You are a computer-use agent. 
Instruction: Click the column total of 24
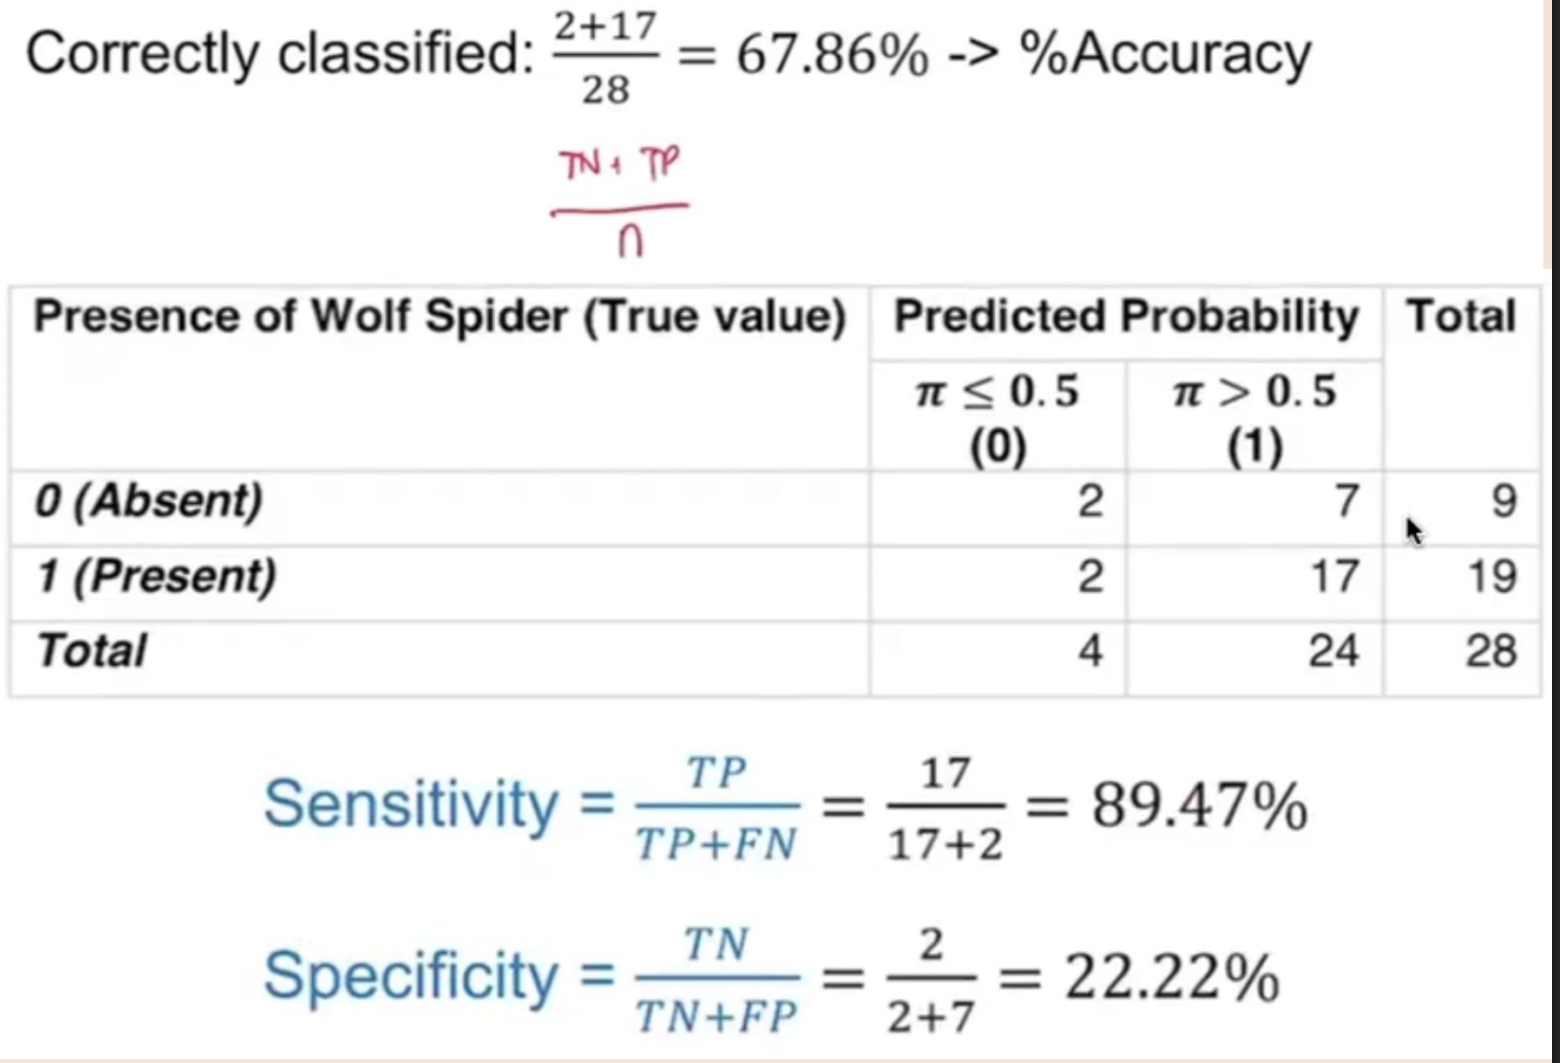tap(1333, 651)
